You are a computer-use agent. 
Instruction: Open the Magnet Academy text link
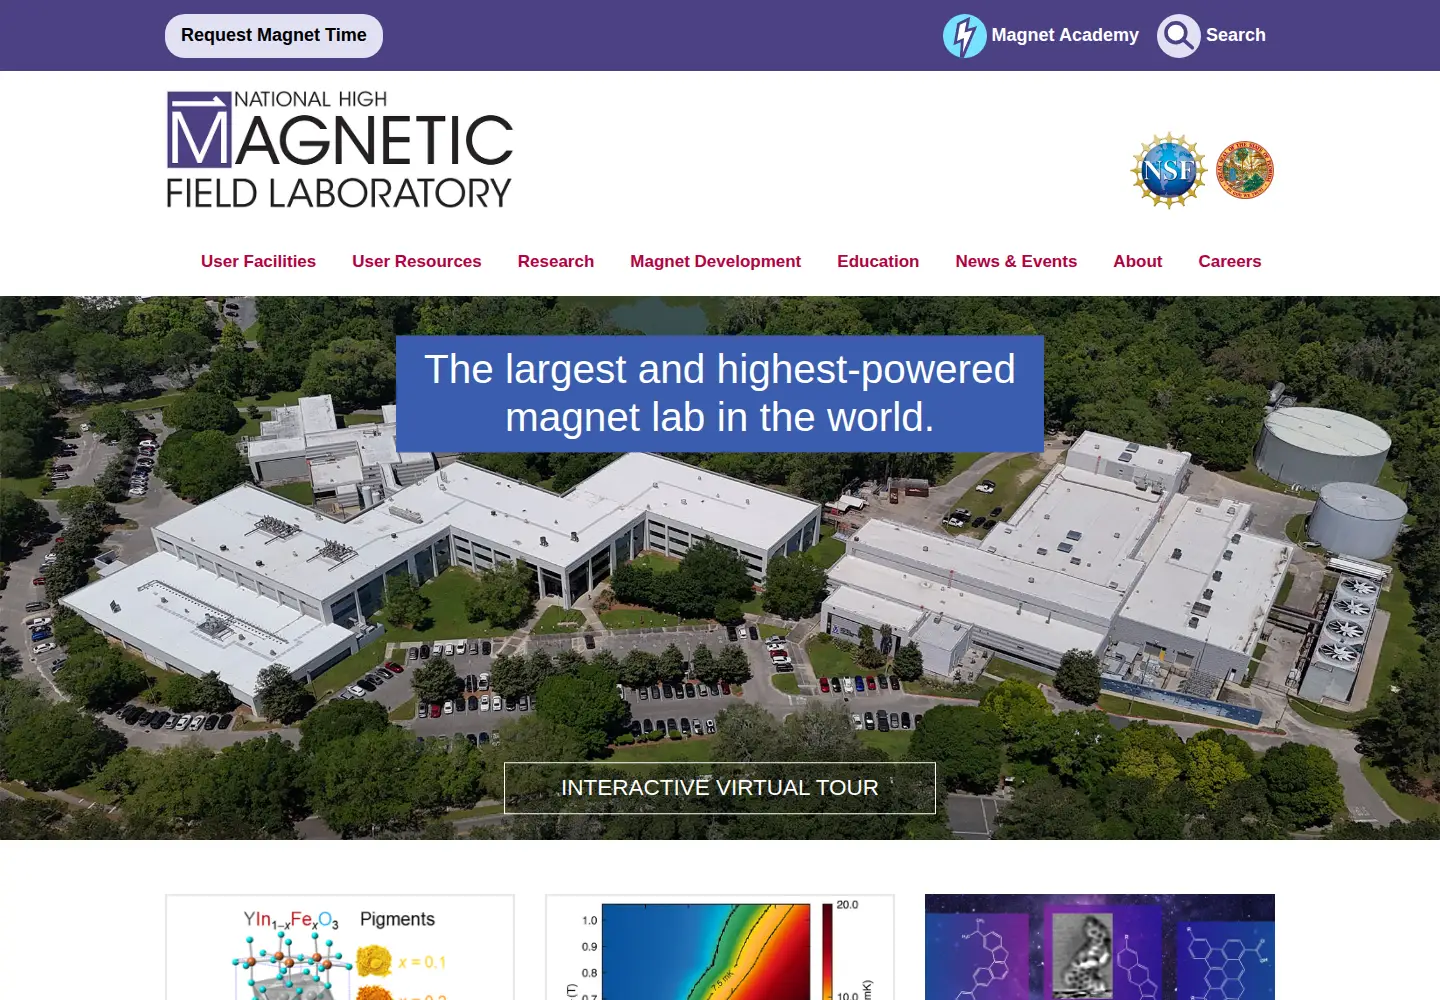(x=1065, y=35)
